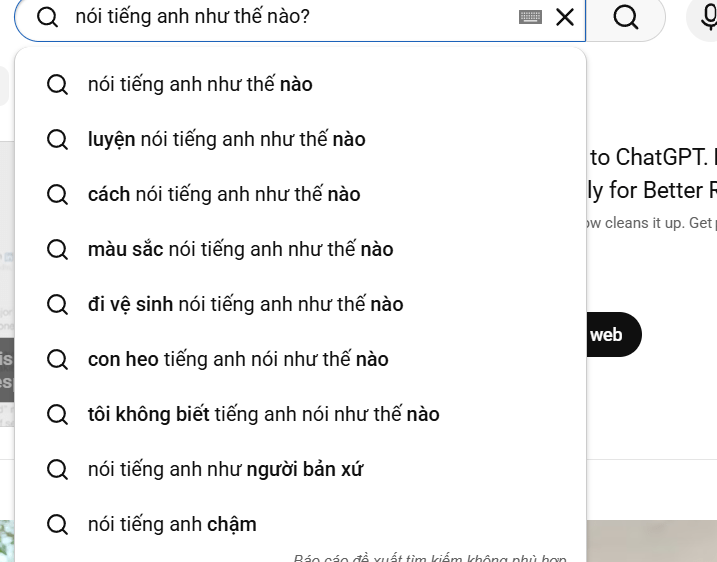Start voice search with microphone icon

tap(705, 17)
